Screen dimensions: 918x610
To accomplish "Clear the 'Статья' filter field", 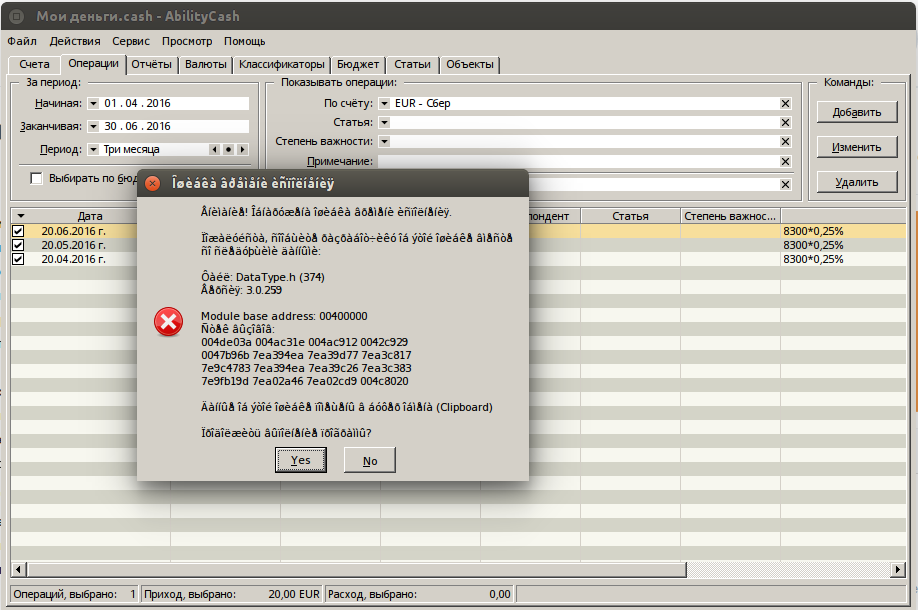I will point(785,122).
